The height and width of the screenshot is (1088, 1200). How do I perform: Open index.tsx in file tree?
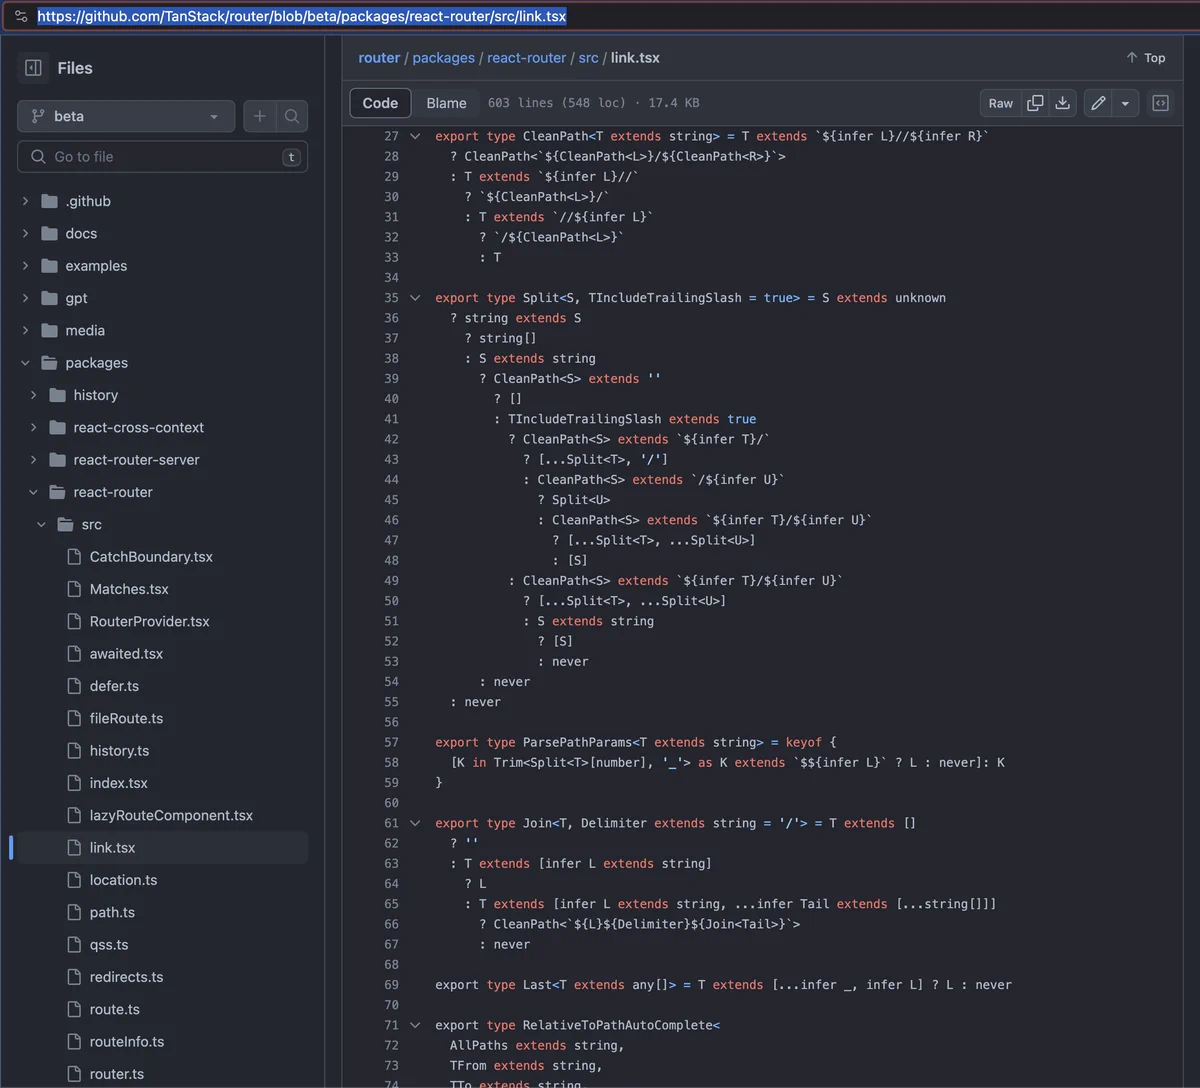118,783
